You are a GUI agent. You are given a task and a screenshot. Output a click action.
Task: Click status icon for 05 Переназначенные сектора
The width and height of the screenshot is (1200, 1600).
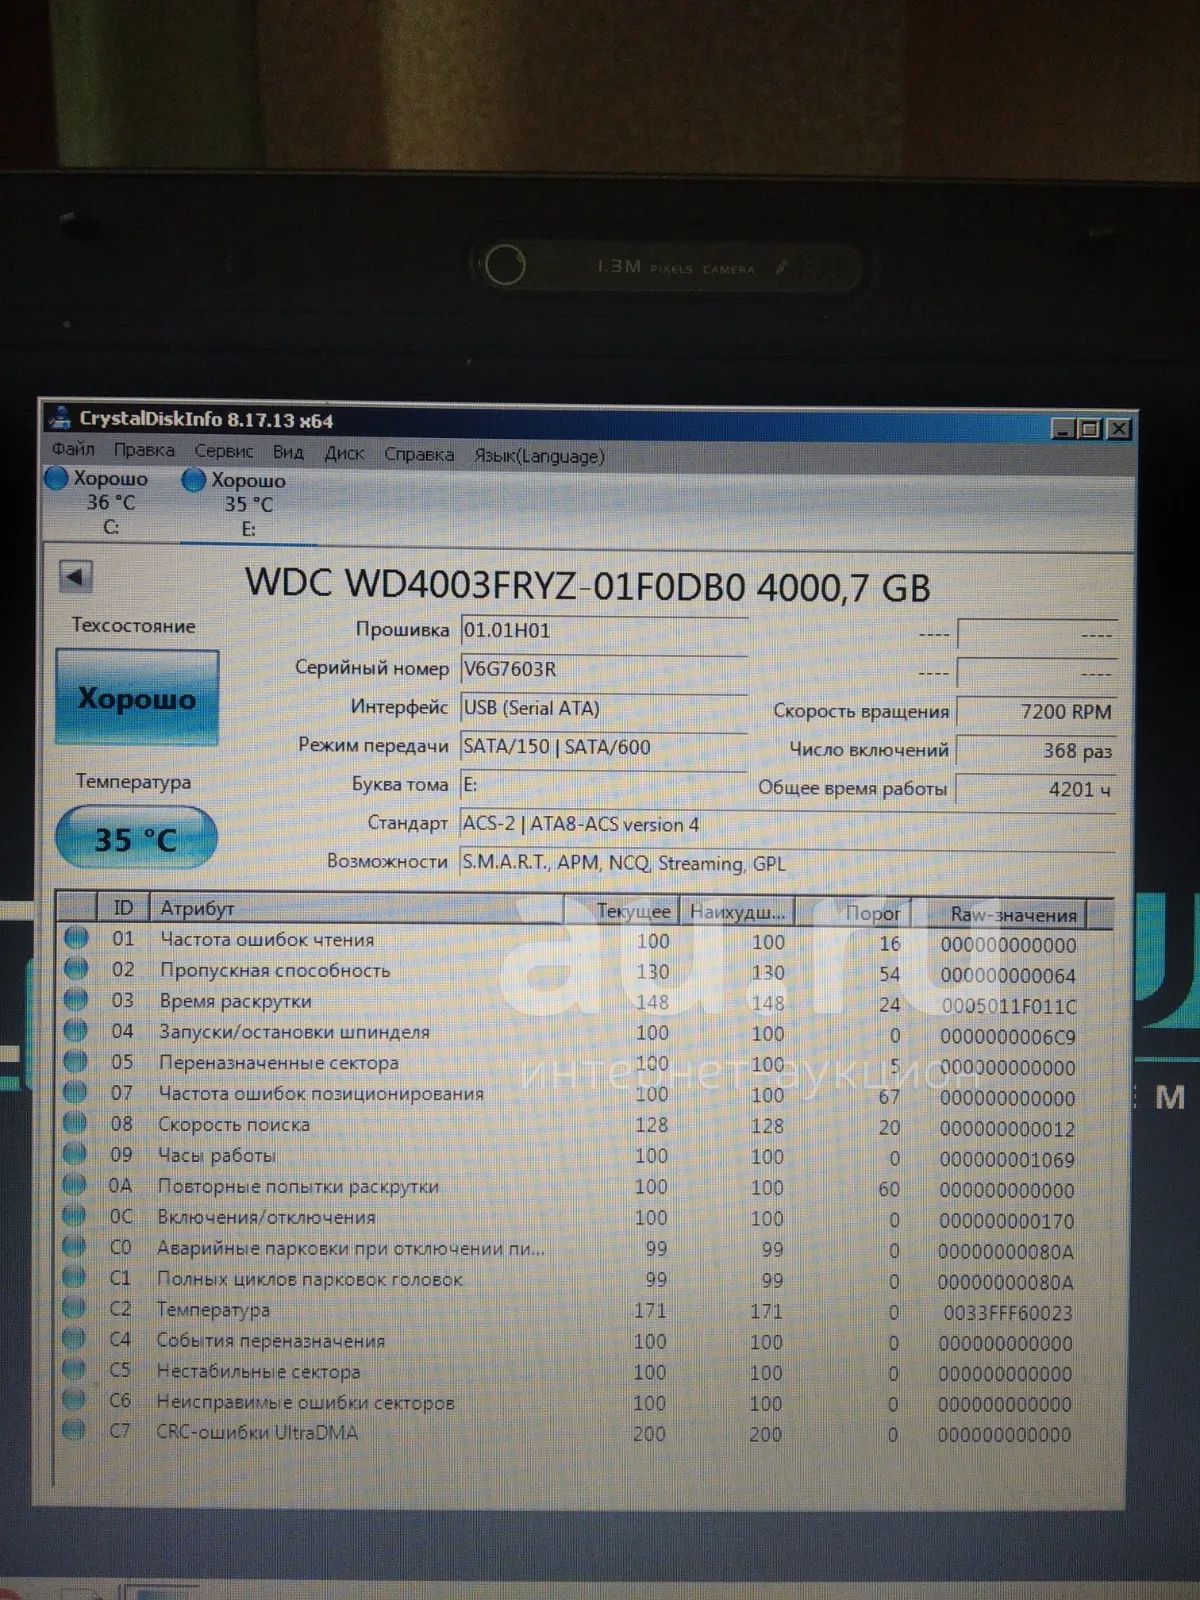click(75, 1061)
